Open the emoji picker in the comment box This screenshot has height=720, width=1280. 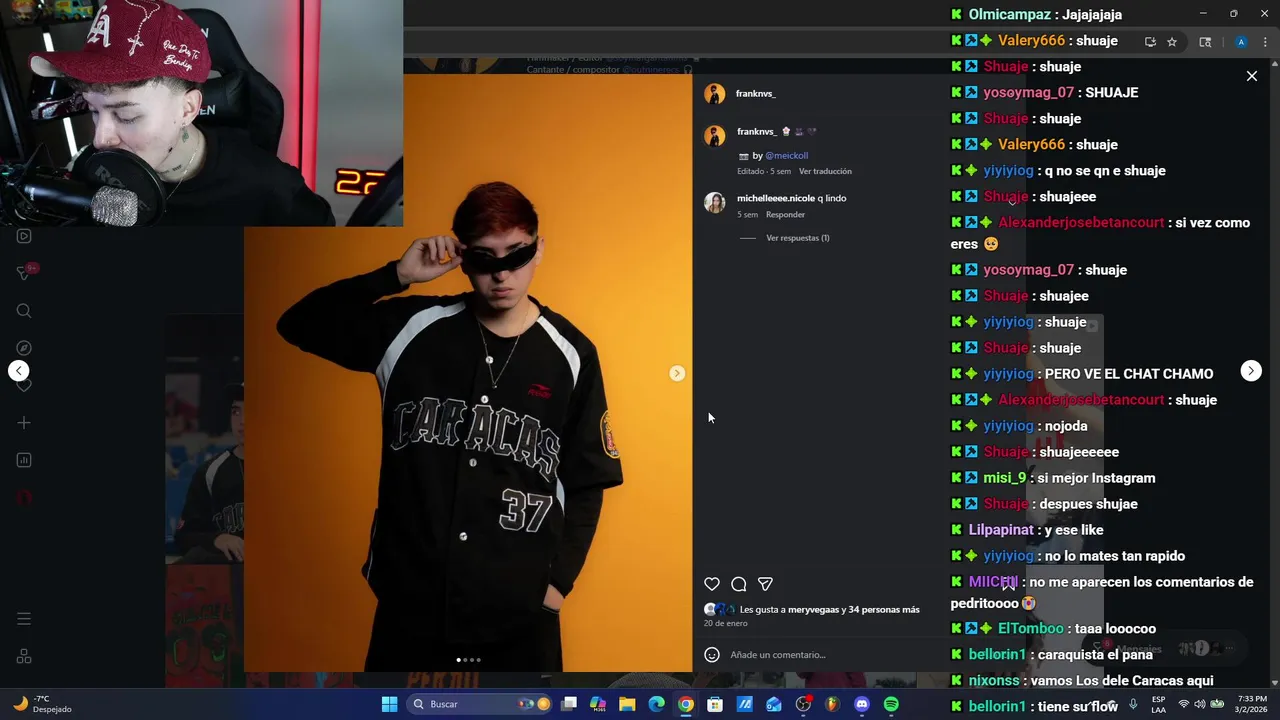point(712,655)
